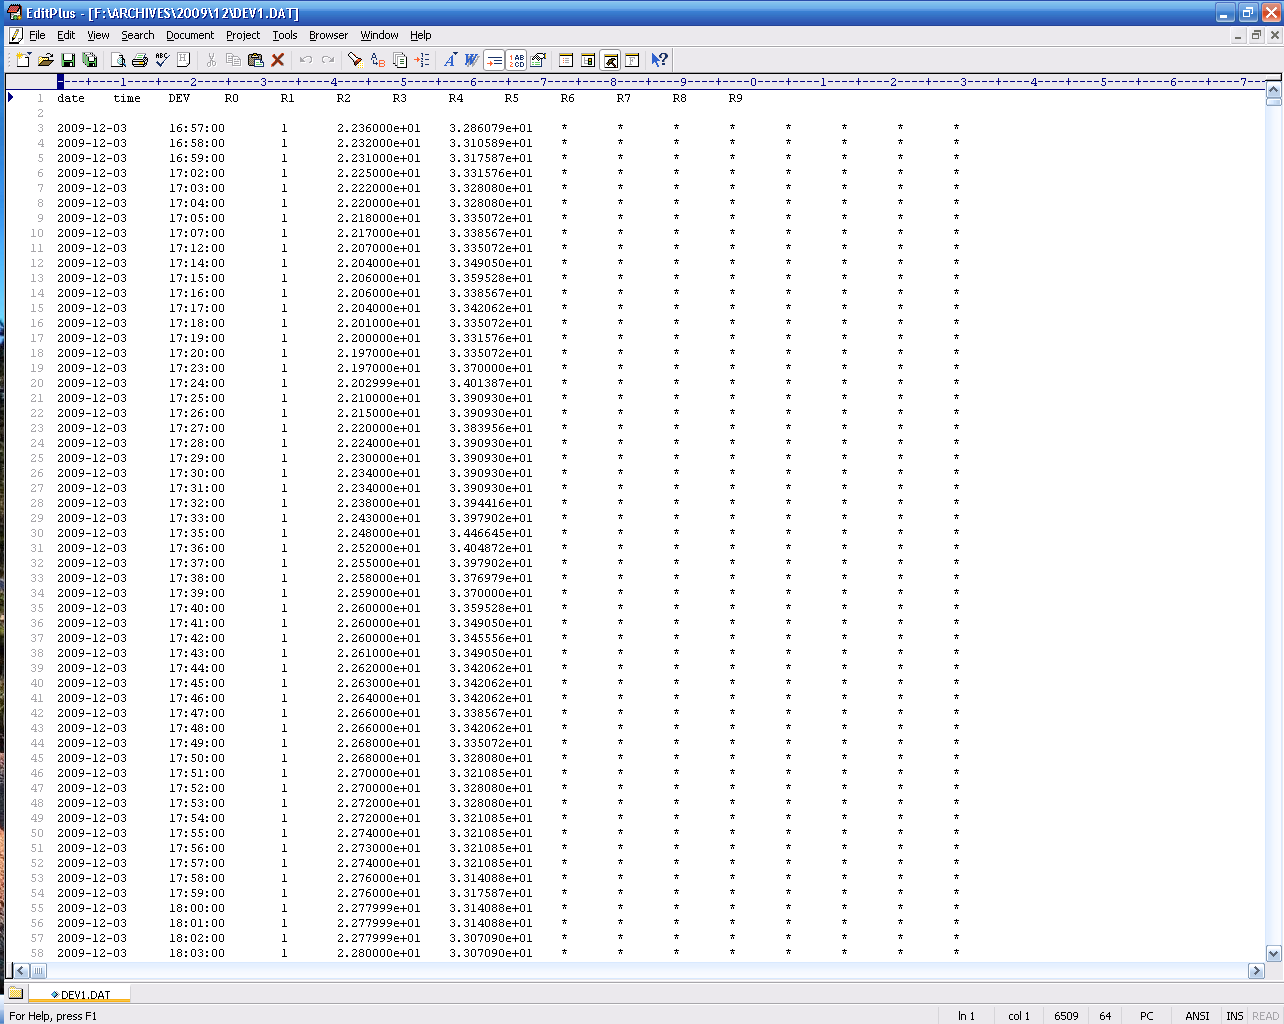Click the red X Delete icon

(x=278, y=60)
